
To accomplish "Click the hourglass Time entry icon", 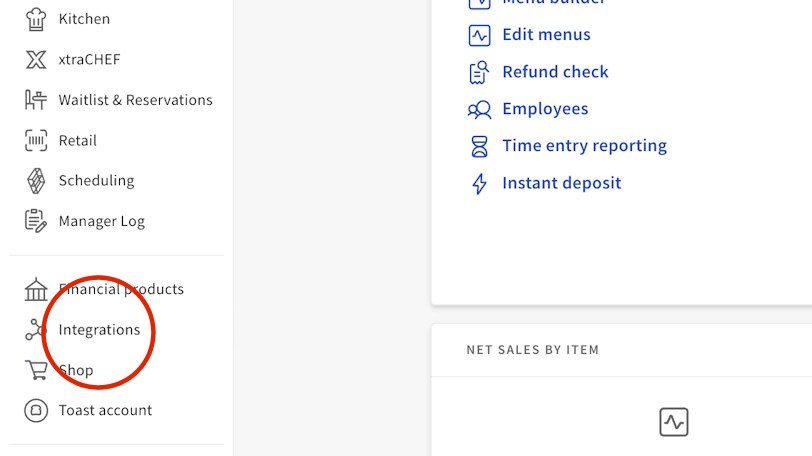I will point(480,146).
